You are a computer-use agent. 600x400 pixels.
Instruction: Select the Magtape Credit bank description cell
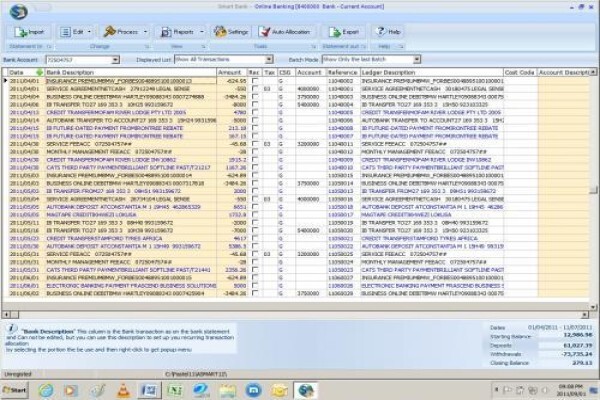130,214
